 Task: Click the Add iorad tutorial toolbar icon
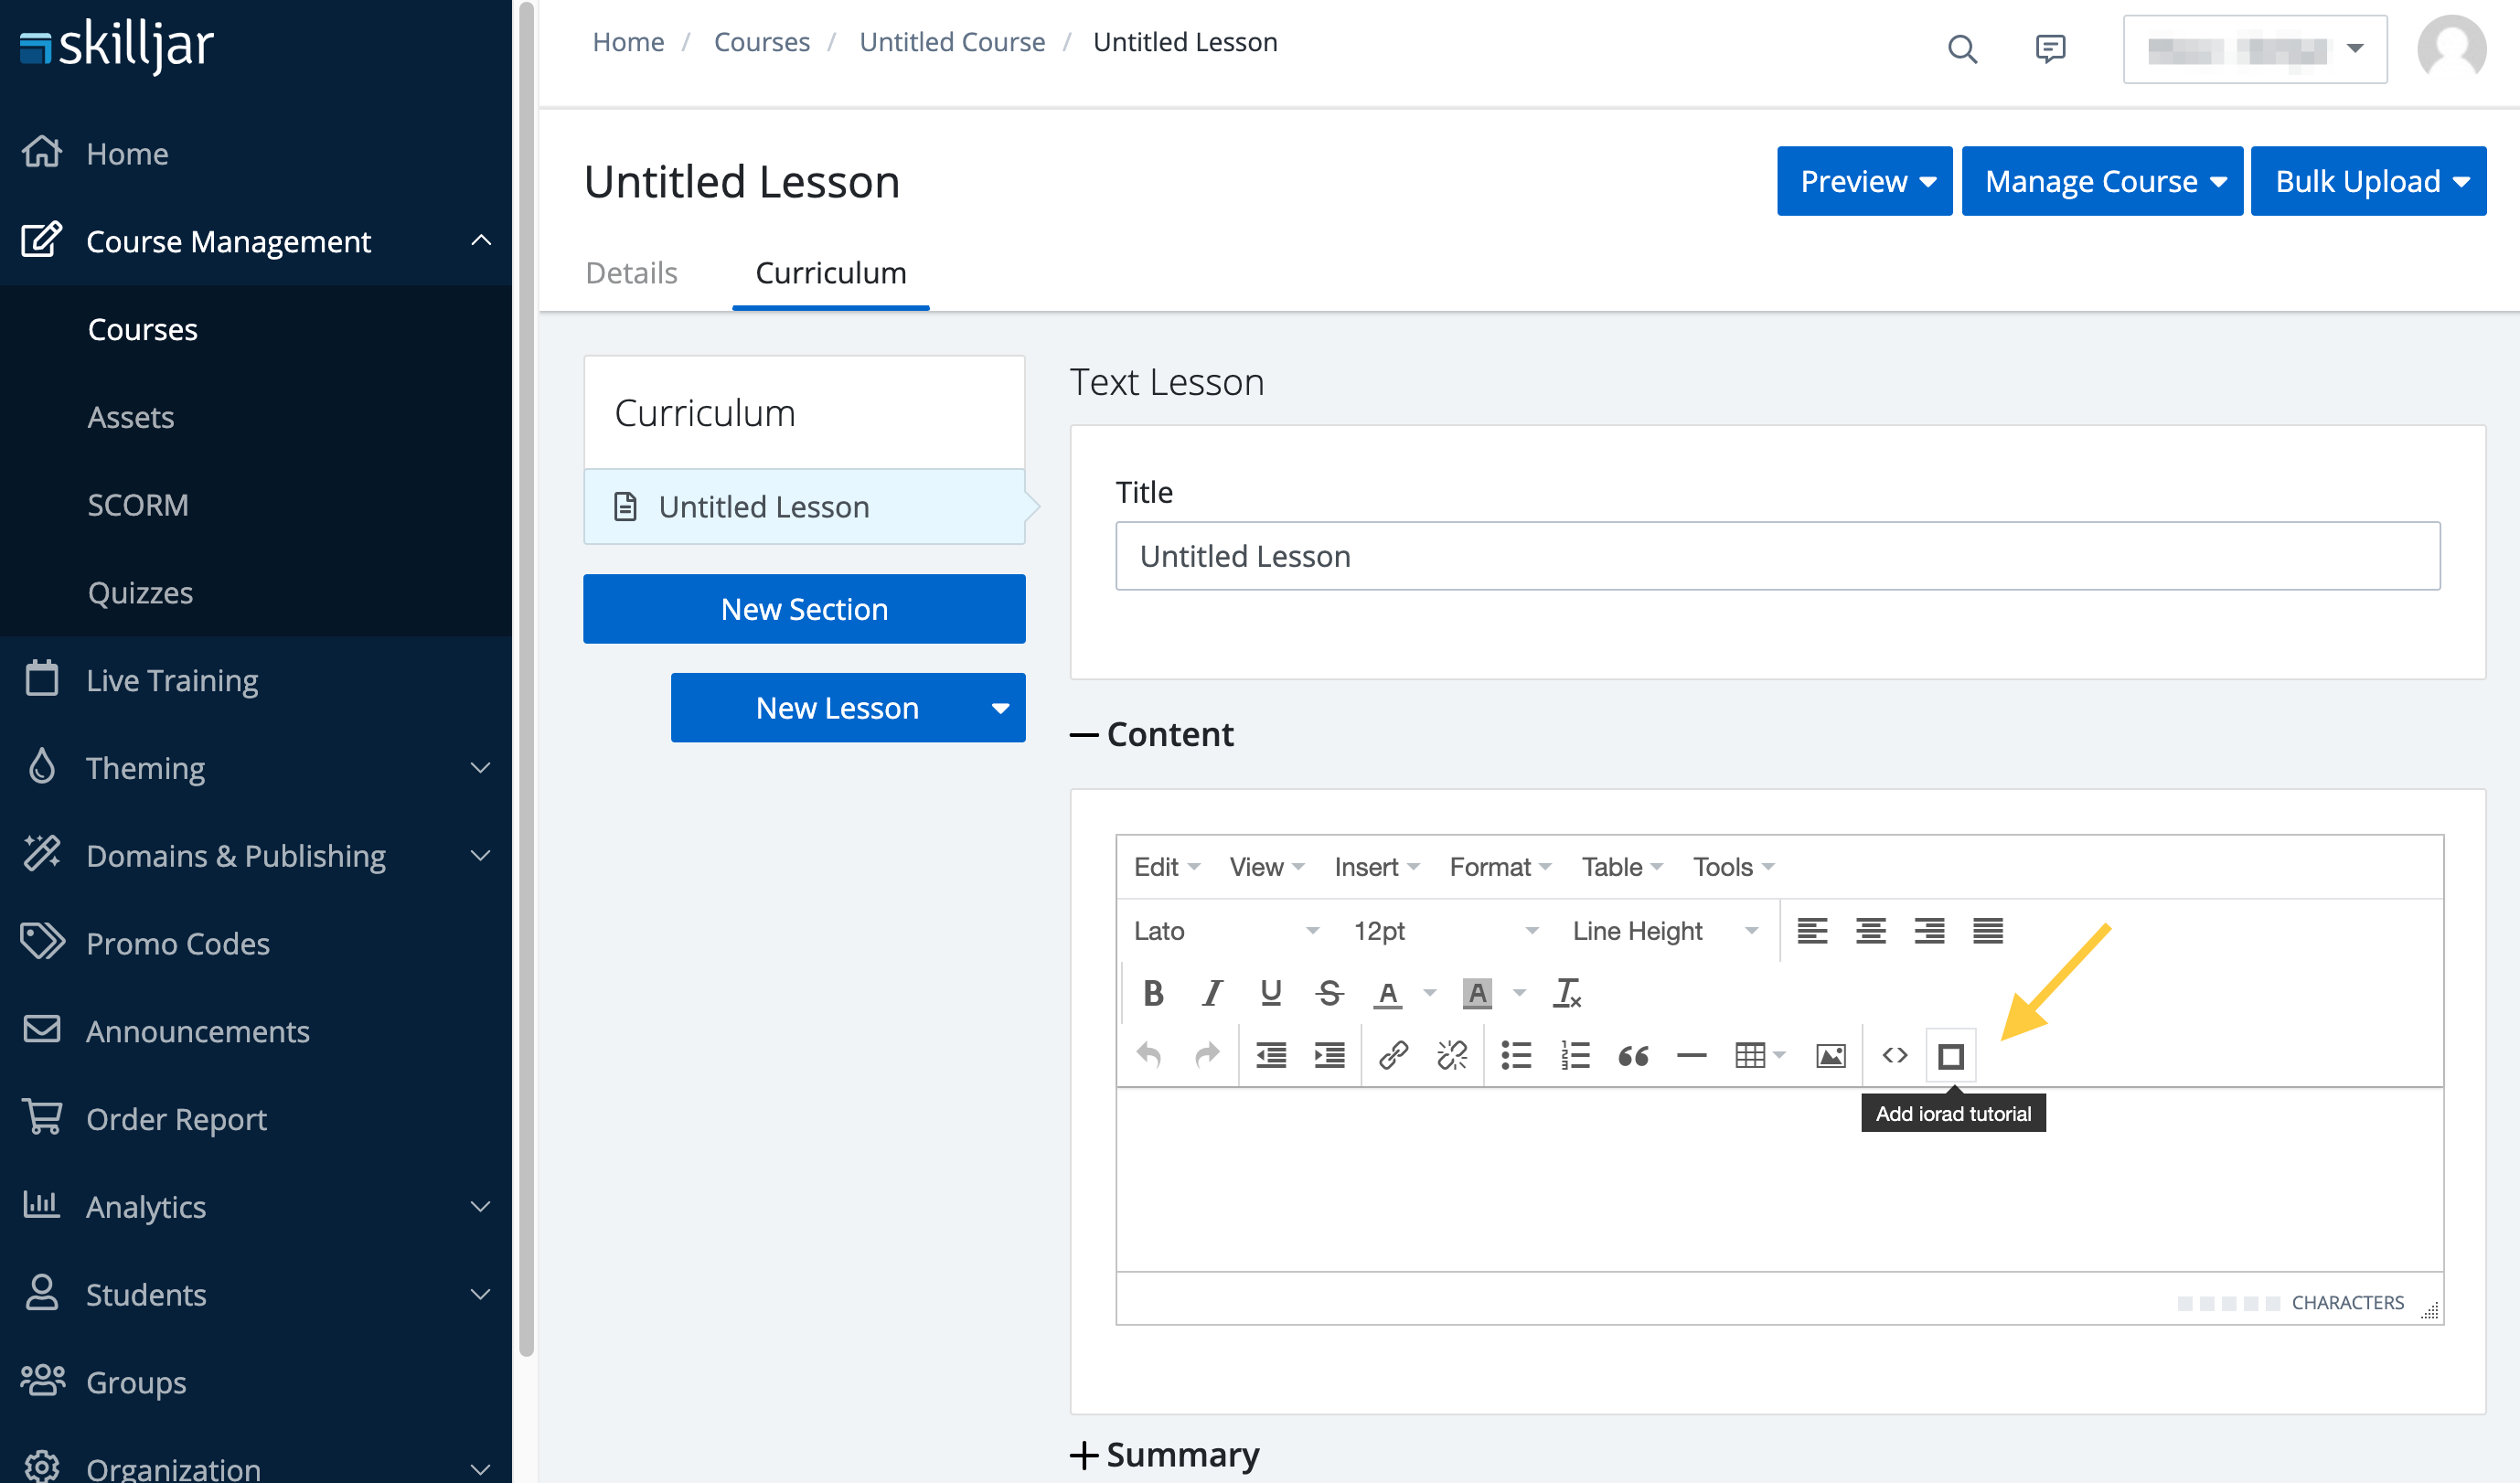click(1950, 1056)
